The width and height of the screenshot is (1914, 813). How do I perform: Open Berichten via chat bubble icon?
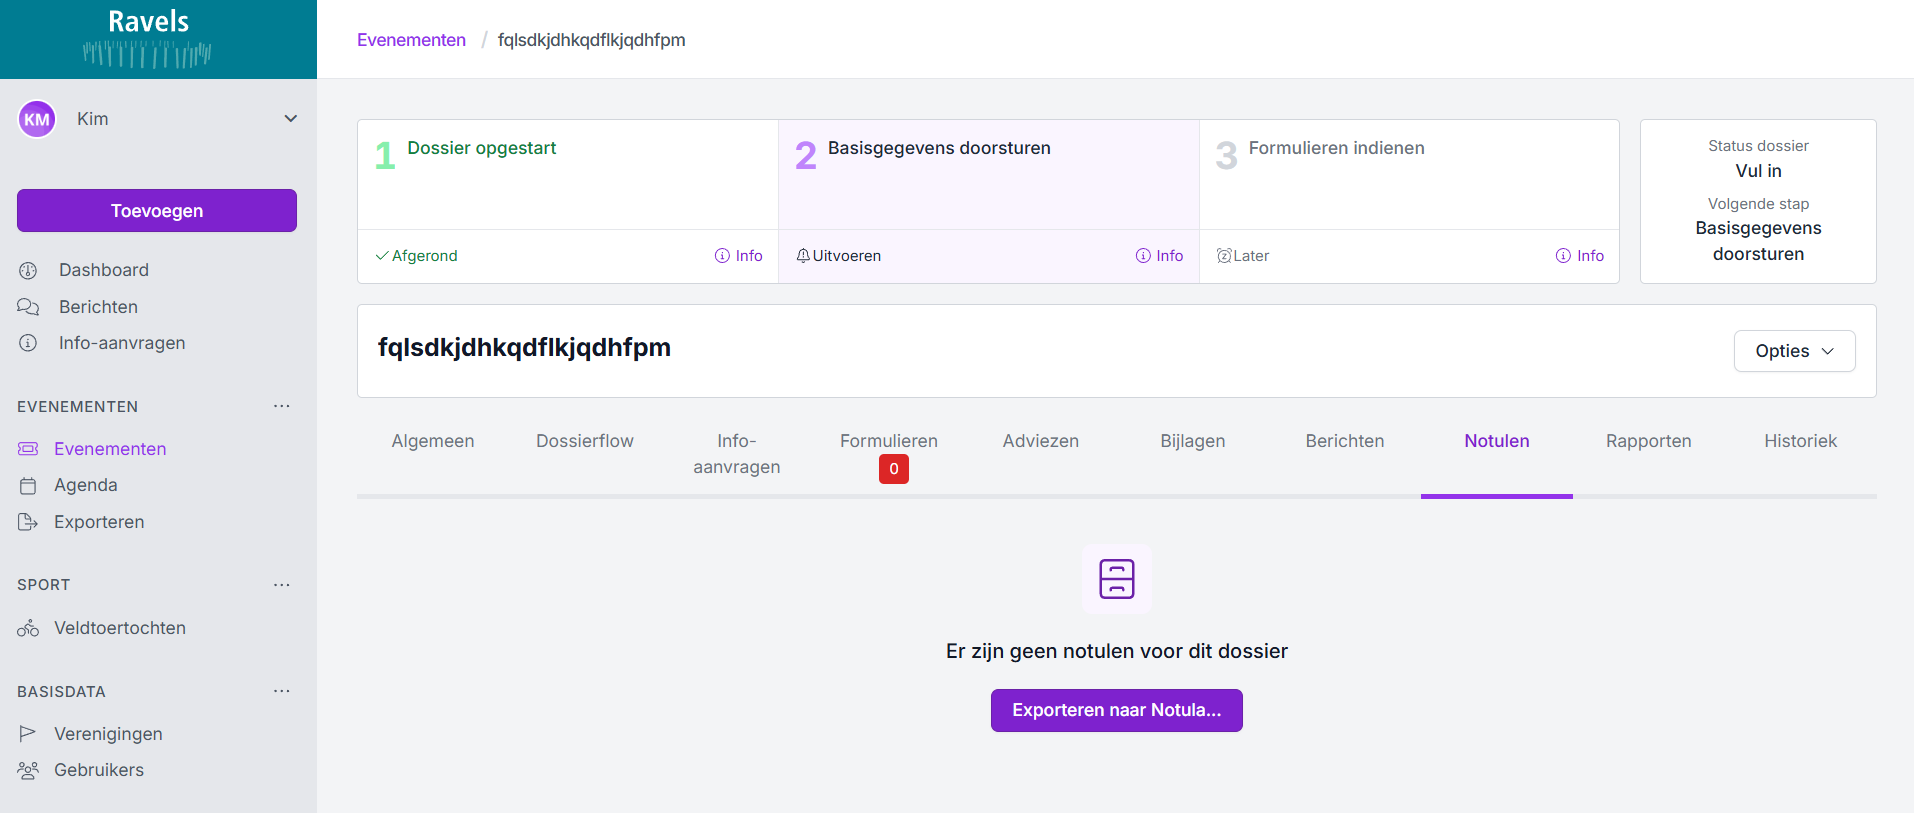28,307
